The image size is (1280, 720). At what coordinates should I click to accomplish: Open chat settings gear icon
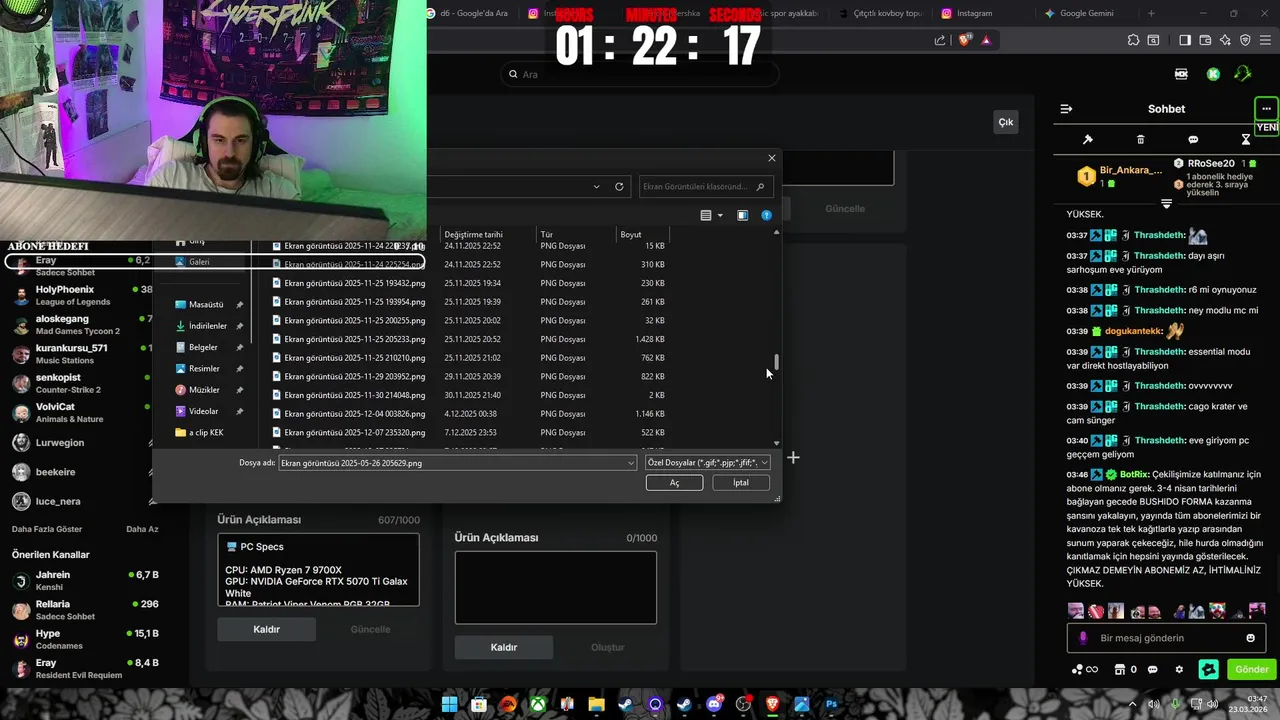tap(1179, 670)
